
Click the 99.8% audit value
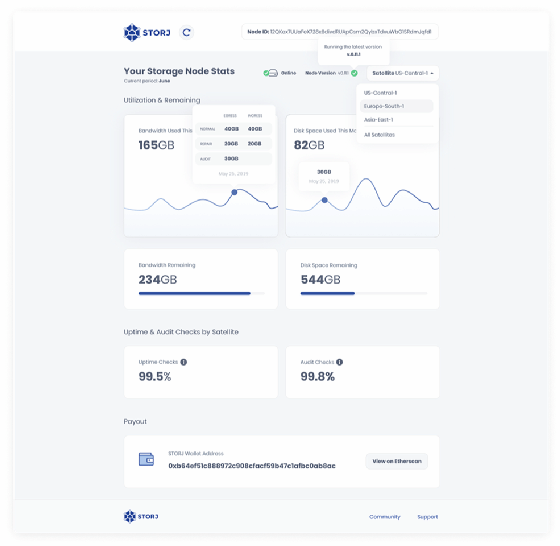(318, 376)
